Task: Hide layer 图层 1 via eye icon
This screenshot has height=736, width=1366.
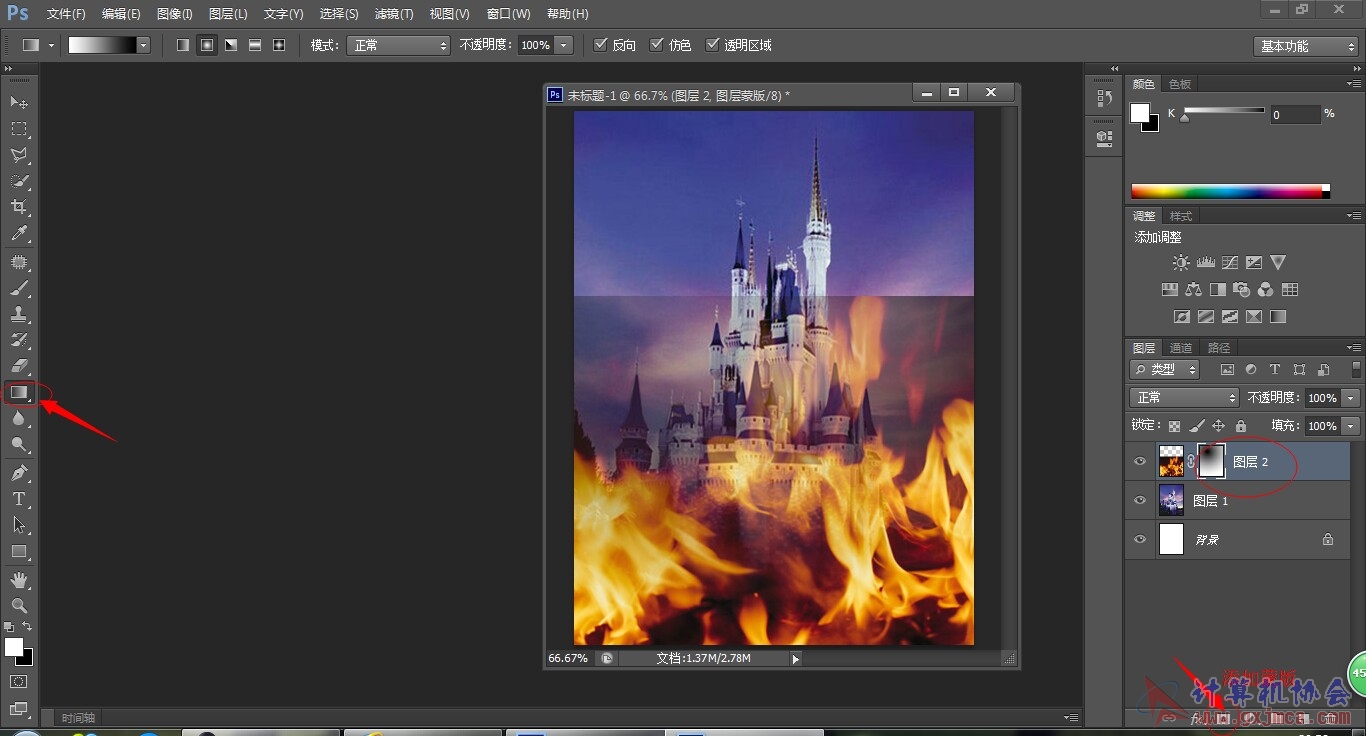Action: [1140, 500]
